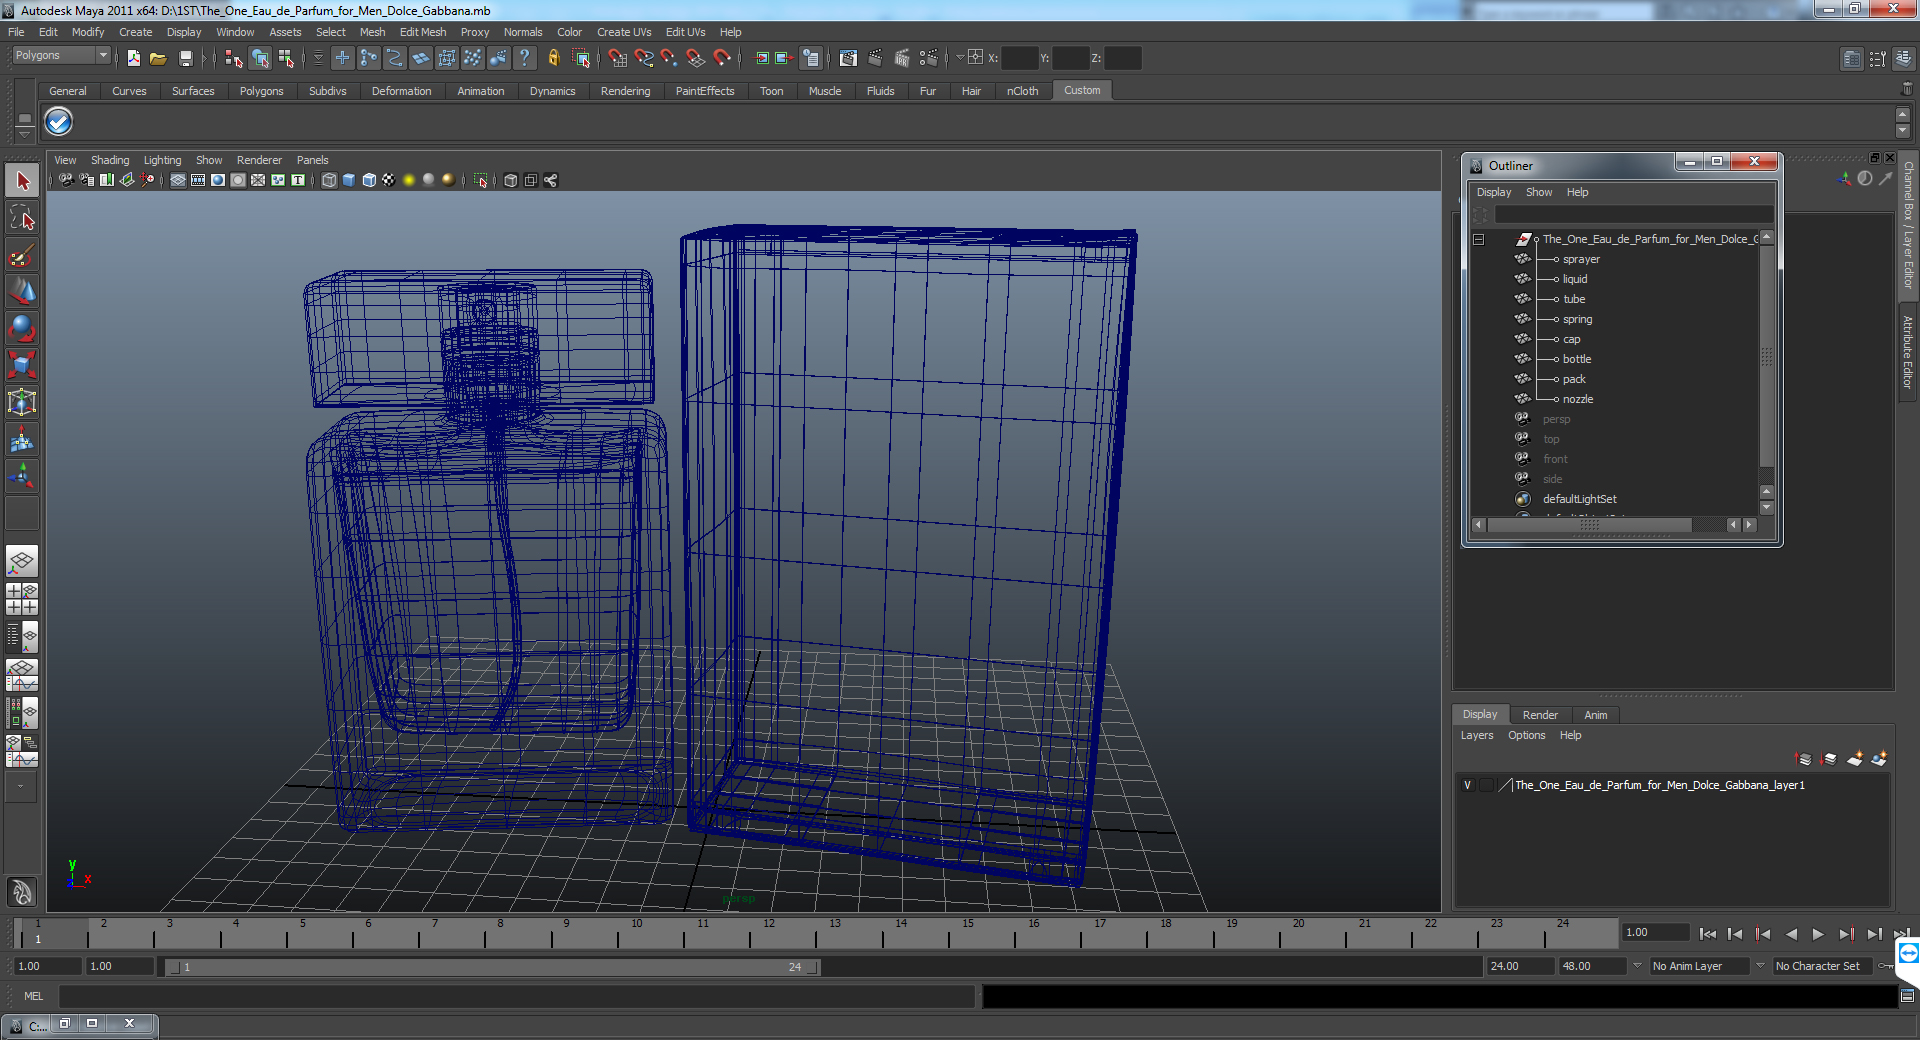Switch to the Render layer tab
Viewport: 1920px width, 1040px height.
(1540, 715)
